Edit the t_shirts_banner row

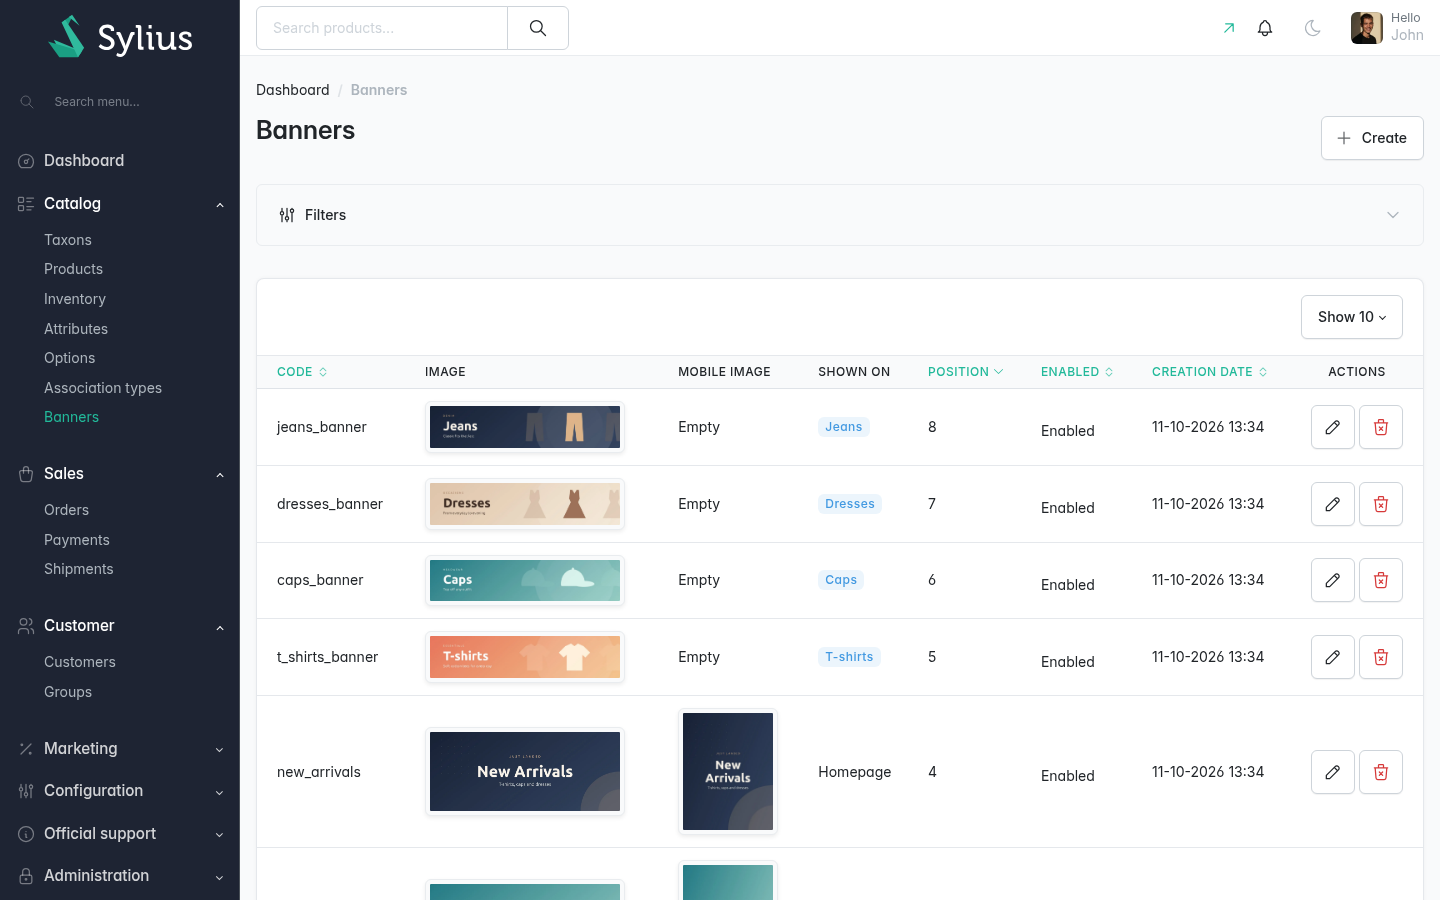pos(1333,657)
